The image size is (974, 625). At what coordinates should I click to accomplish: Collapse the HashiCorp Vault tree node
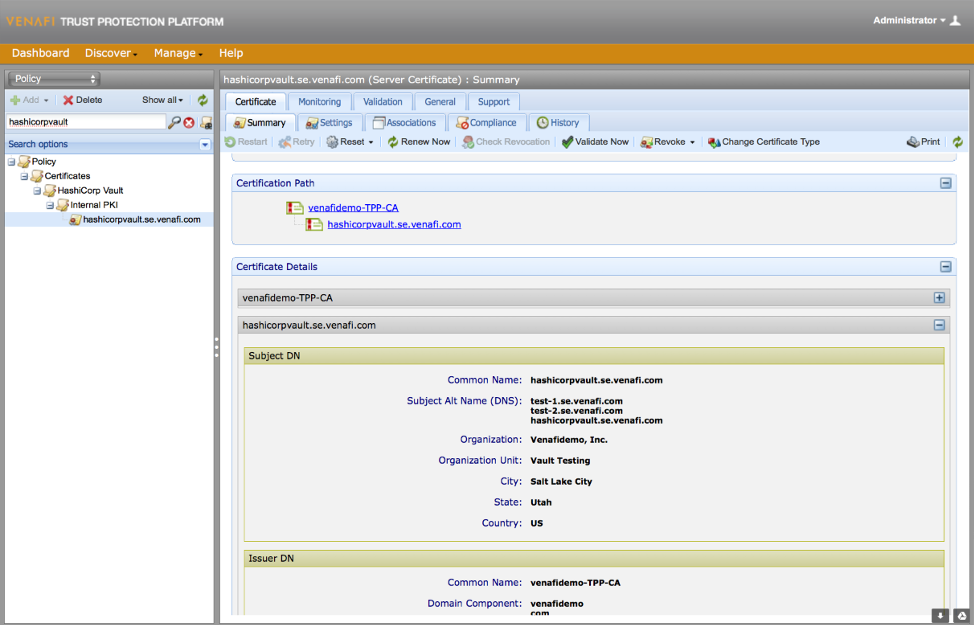tap(37, 191)
